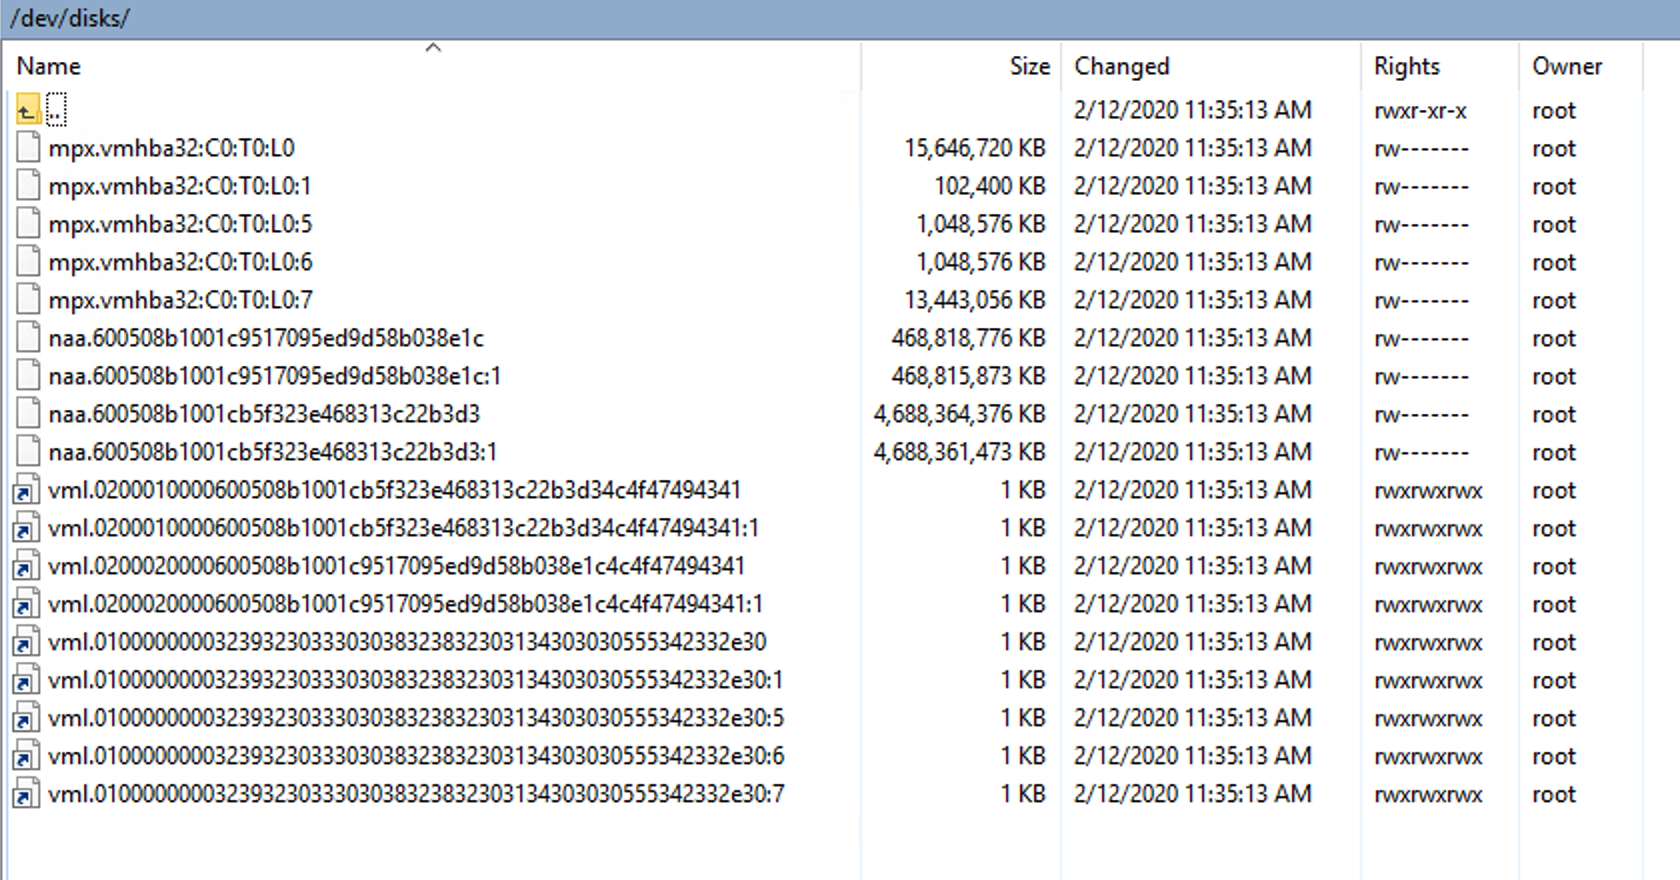
Task: Click symlink icon of vml.0100000000...2e30
Action: point(26,642)
